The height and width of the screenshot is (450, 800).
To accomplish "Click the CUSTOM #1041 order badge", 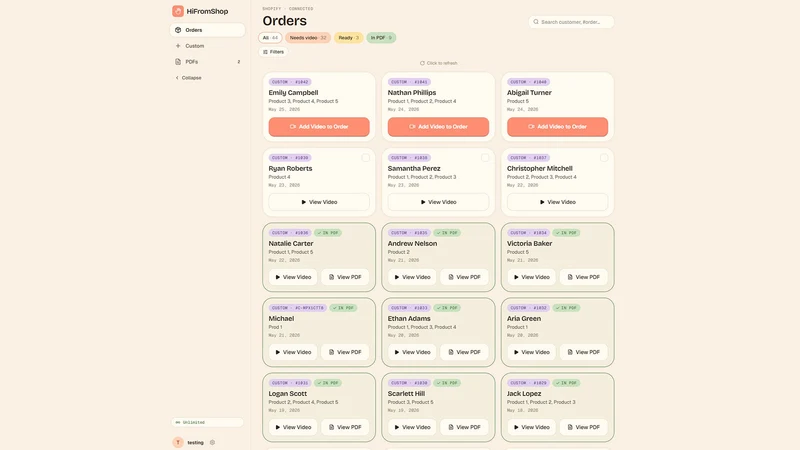I will (x=409, y=82).
